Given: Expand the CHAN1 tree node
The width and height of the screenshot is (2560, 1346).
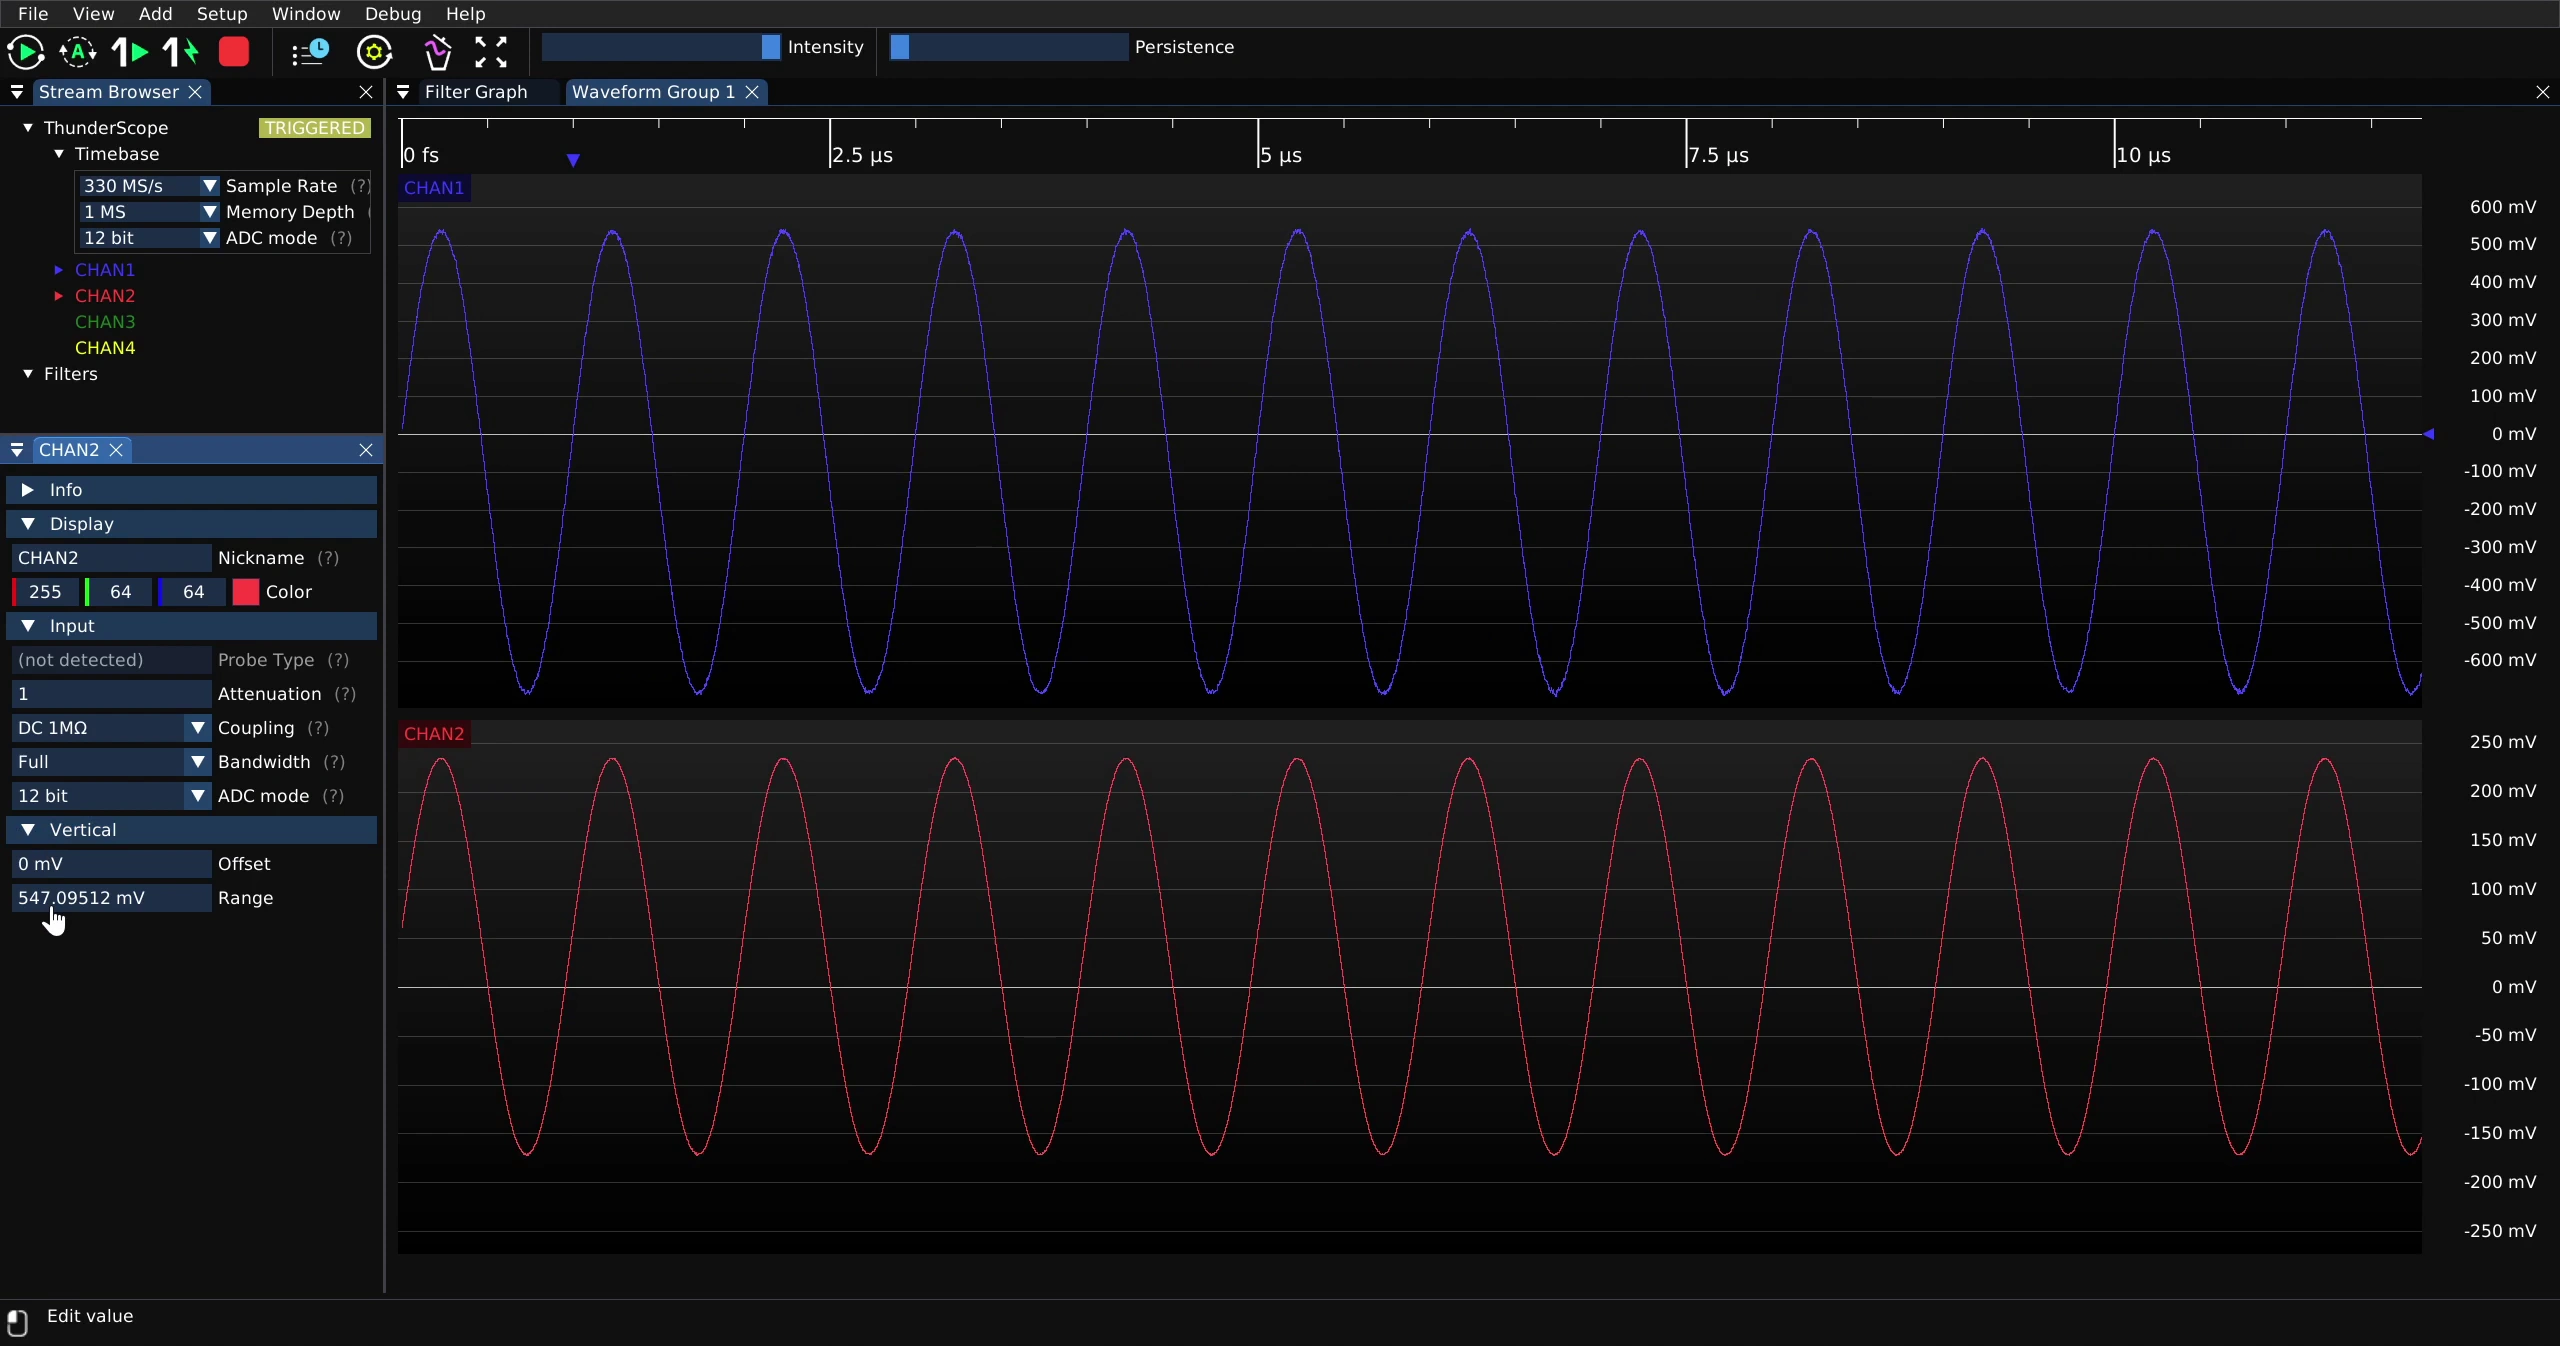Looking at the screenshot, I should tap(59, 270).
